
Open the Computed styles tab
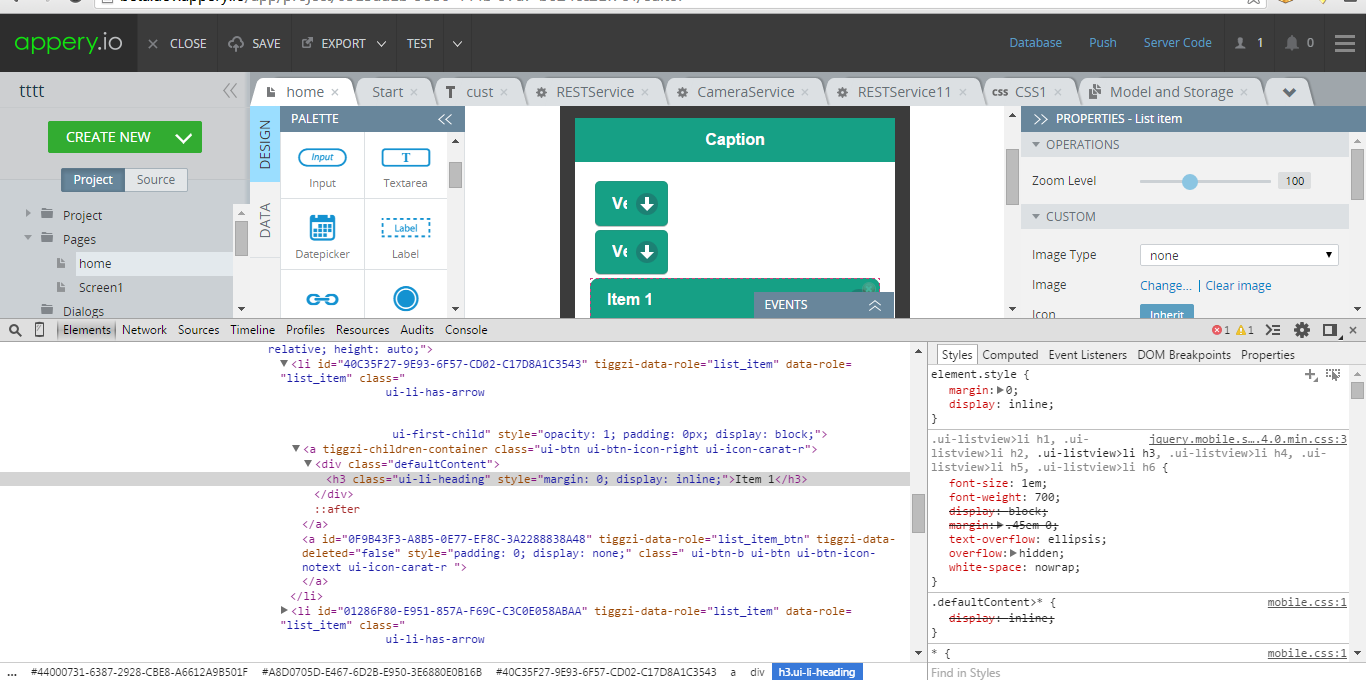tap(1010, 355)
